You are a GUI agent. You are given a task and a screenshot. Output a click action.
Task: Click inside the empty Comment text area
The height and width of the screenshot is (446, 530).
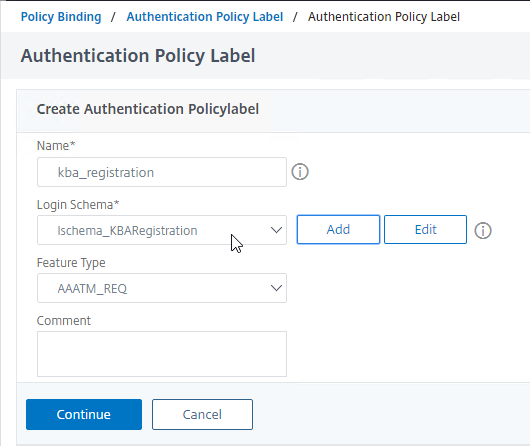click(x=162, y=354)
